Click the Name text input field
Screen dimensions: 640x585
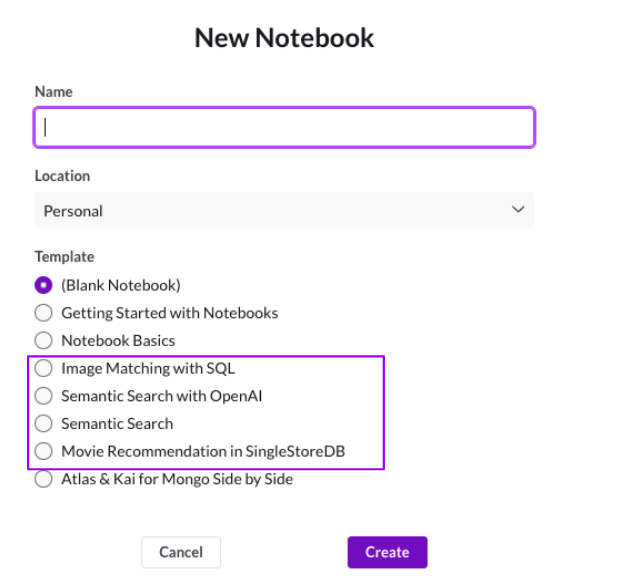285,128
